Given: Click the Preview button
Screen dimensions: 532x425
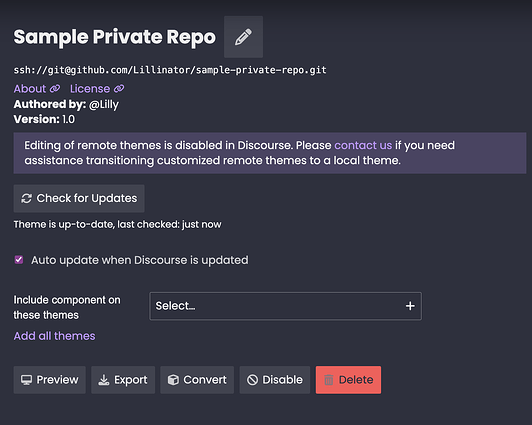Looking at the screenshot, I should [50, 380].
